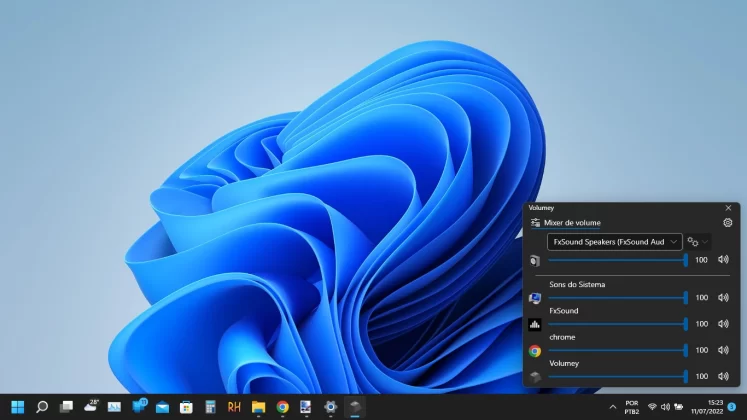The height and width of the screenshot is (420, 747).
Task: Open the notification center badge
Action: [x=732, y=407]
